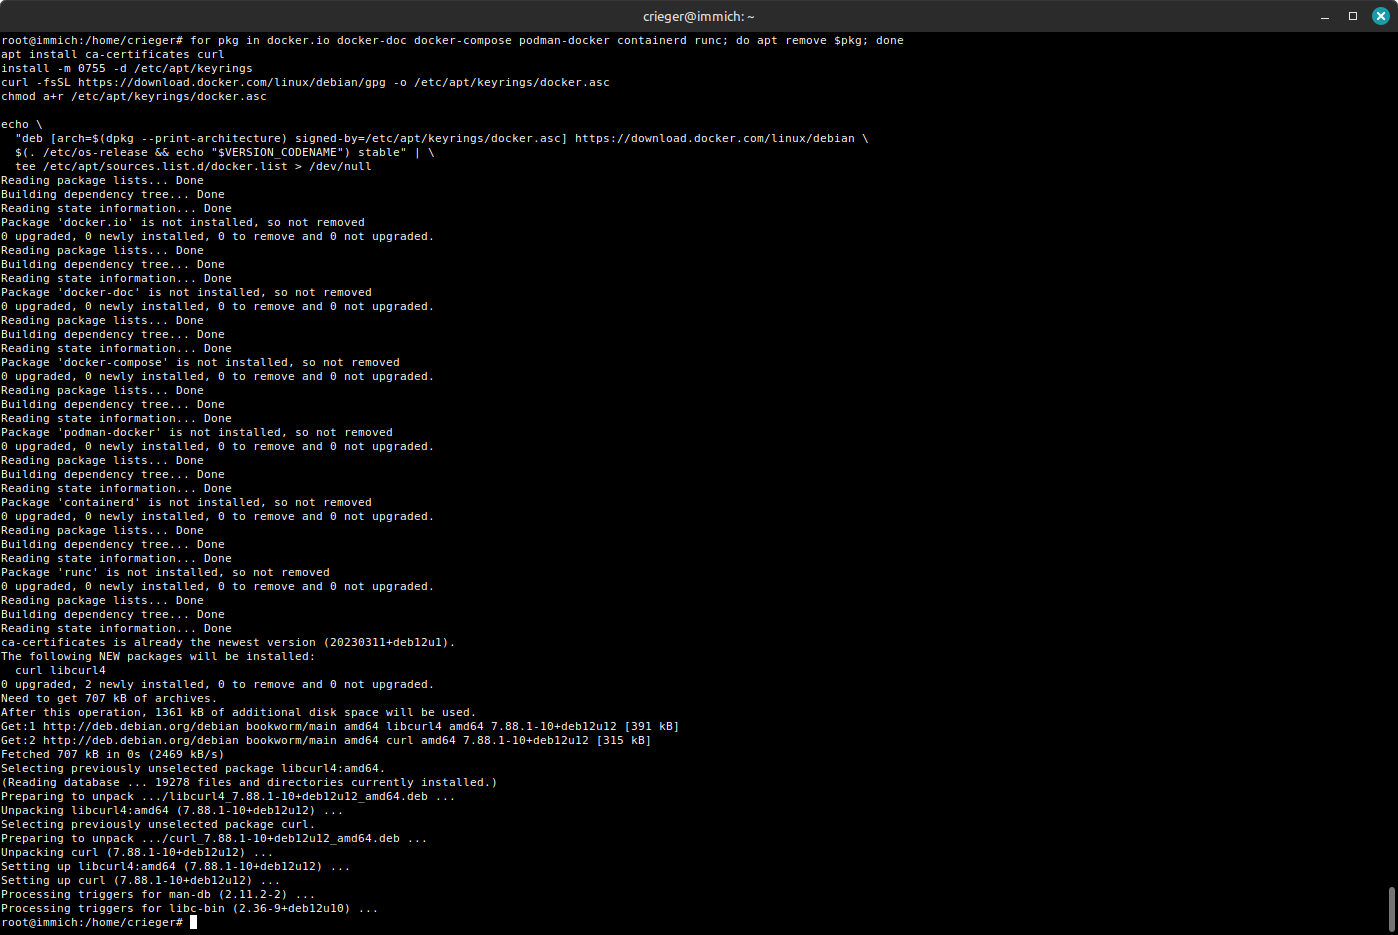Click '0 upgraded, 2 newly installed' line

tap(218, 684)
